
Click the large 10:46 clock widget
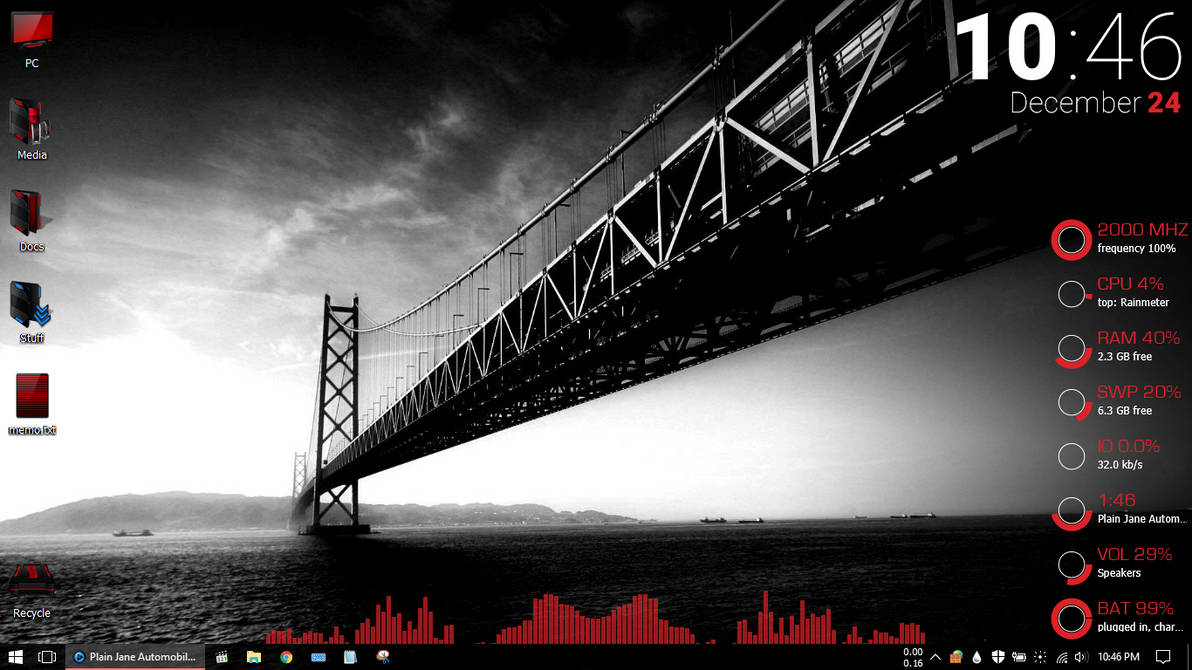click(x=1068, y=47)
